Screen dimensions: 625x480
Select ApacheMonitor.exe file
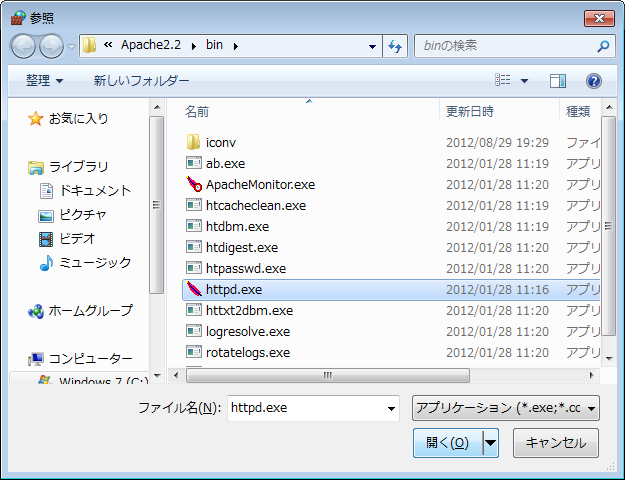pos(260,185)
